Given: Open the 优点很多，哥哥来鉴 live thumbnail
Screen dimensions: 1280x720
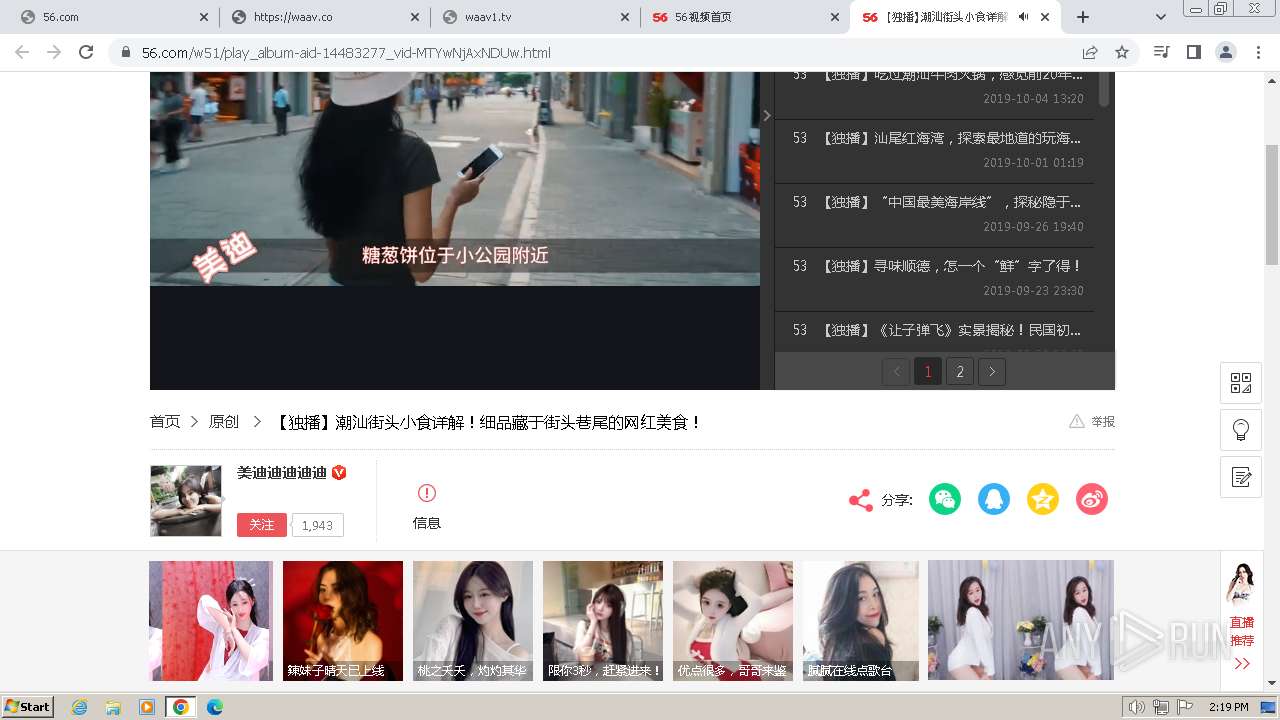Looking at the screenshot, I should point(733,621).
